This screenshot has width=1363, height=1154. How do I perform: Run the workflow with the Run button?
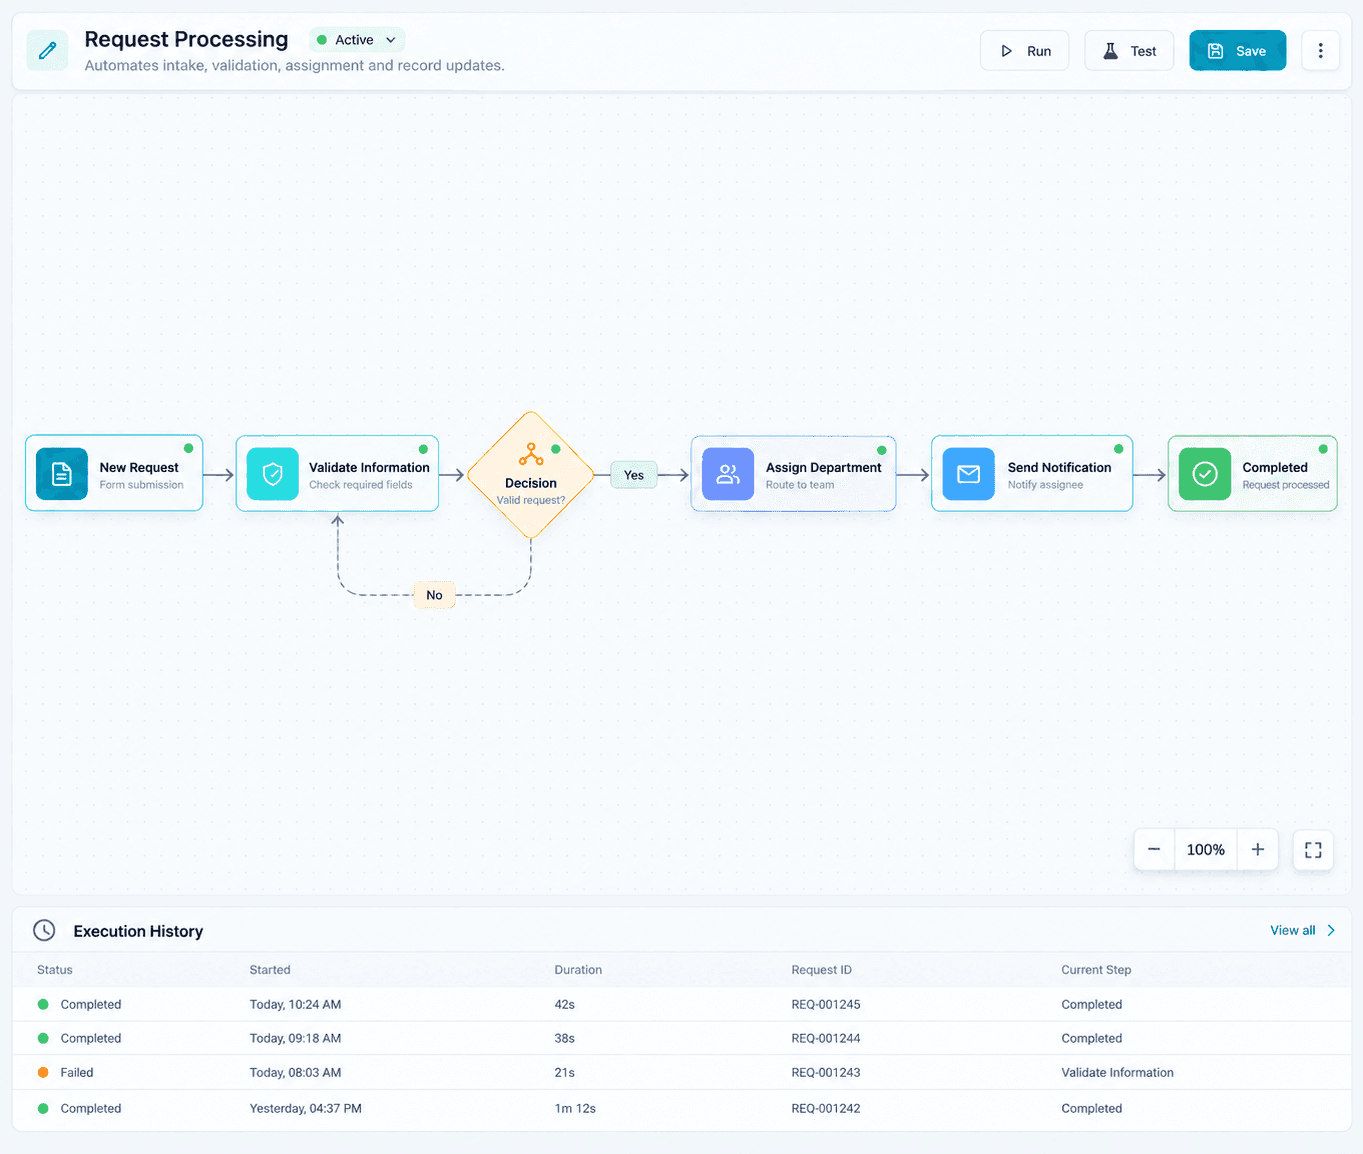[x=1025, y=51]
